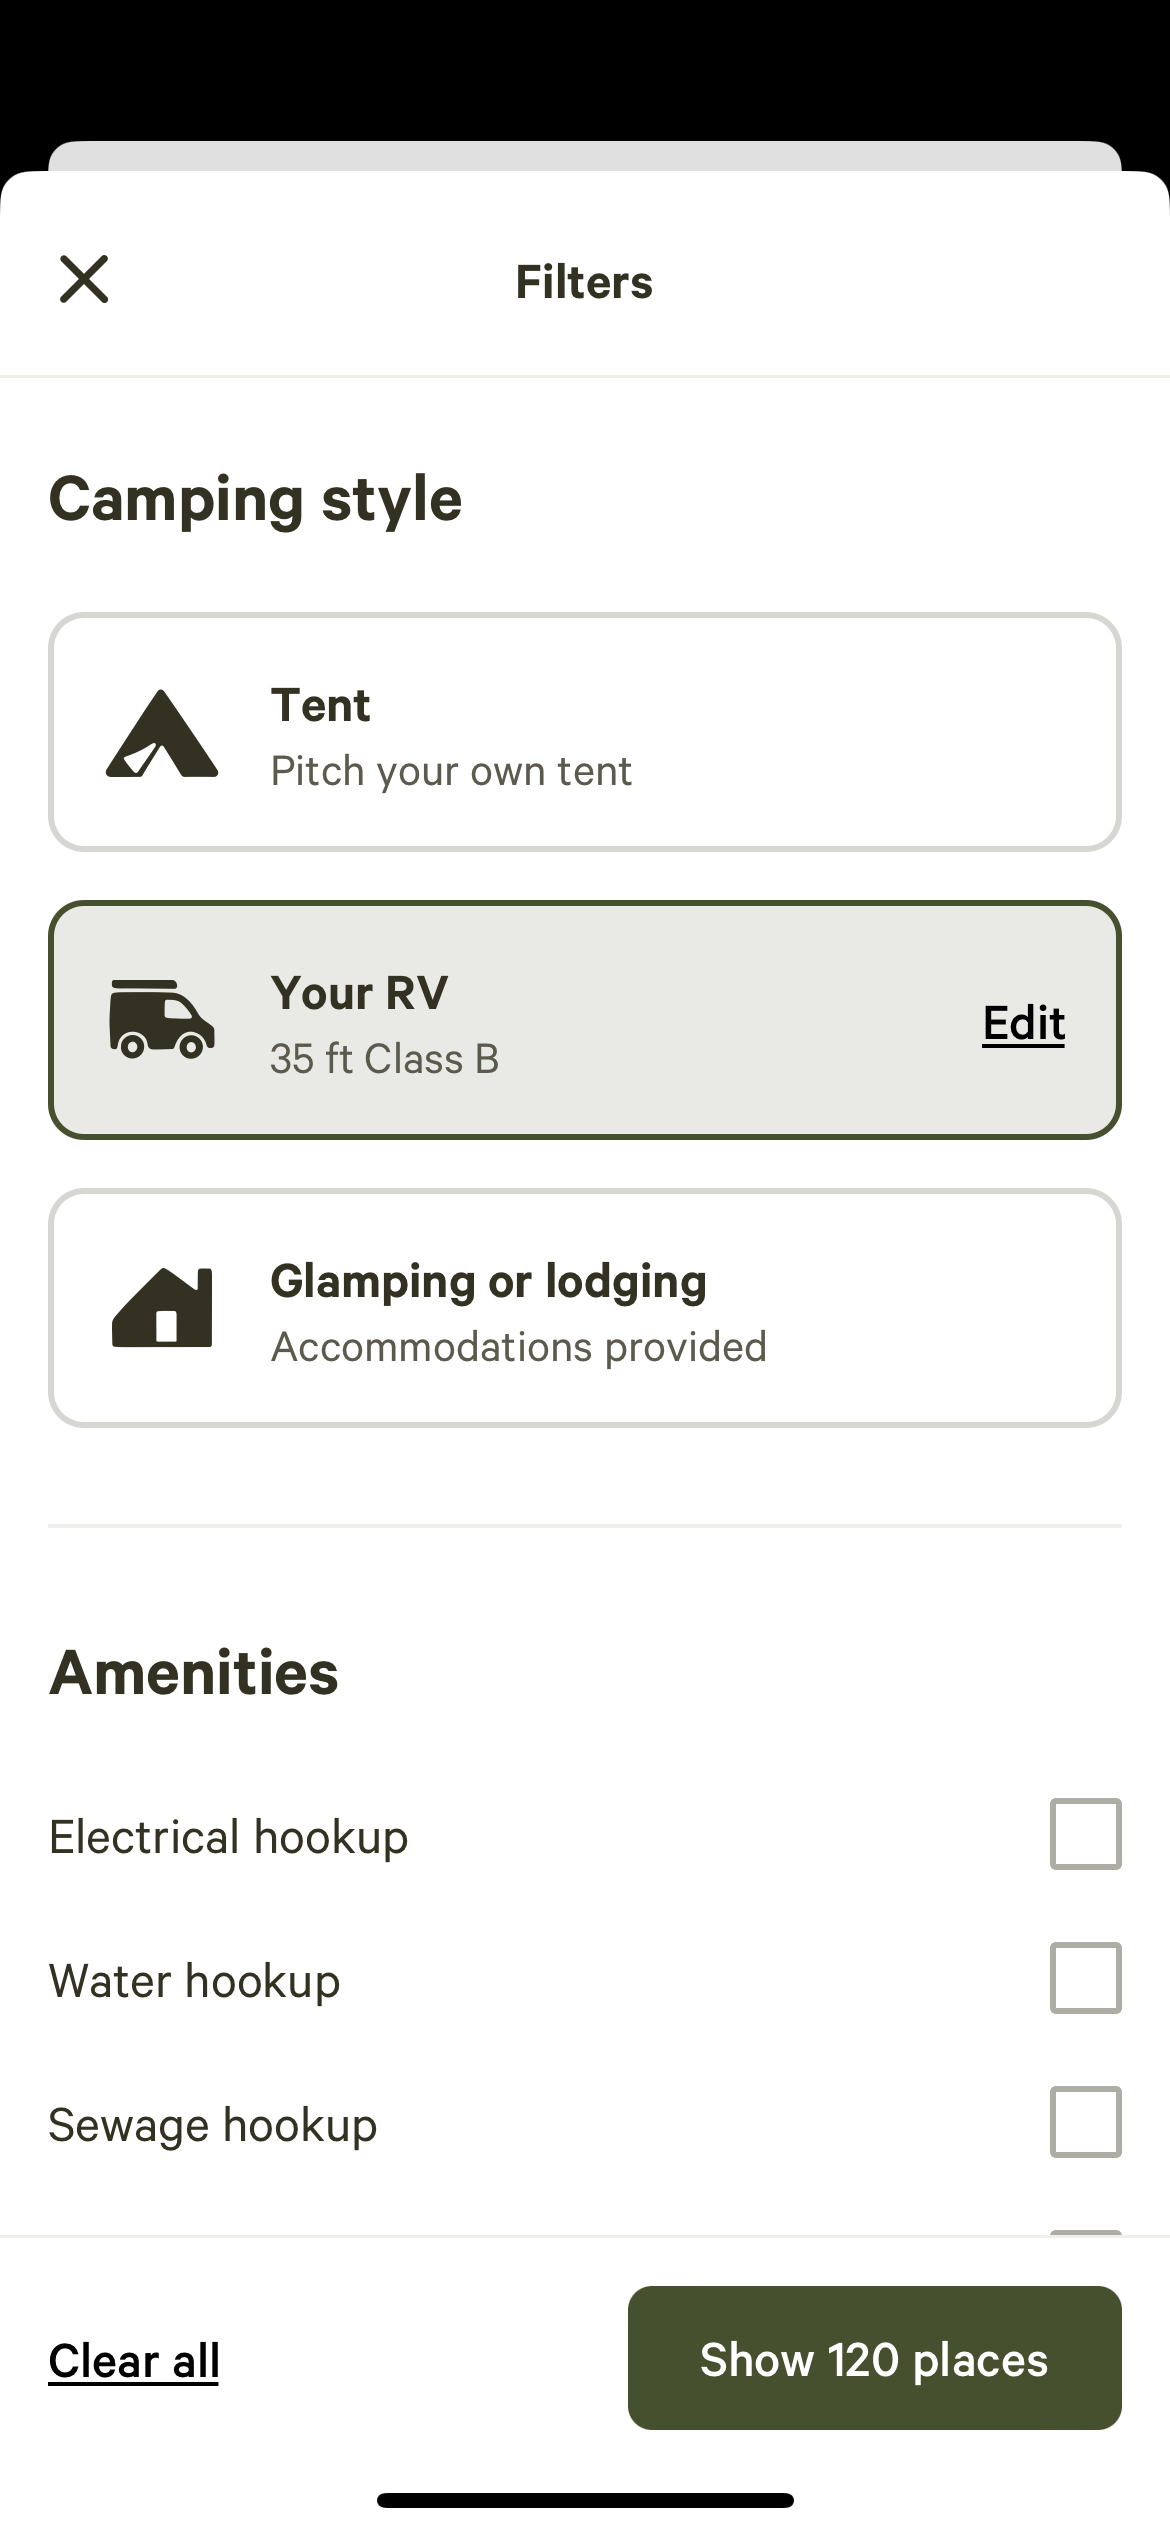Tap the Sewage hookup label
This screenshot has width=1170, height=2532.
[213, 2125]
